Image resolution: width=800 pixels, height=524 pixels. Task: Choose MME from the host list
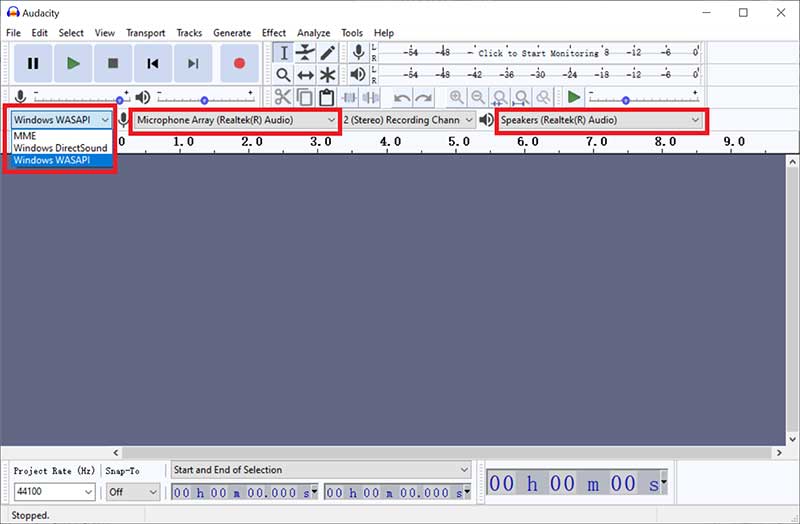[61, 136]
